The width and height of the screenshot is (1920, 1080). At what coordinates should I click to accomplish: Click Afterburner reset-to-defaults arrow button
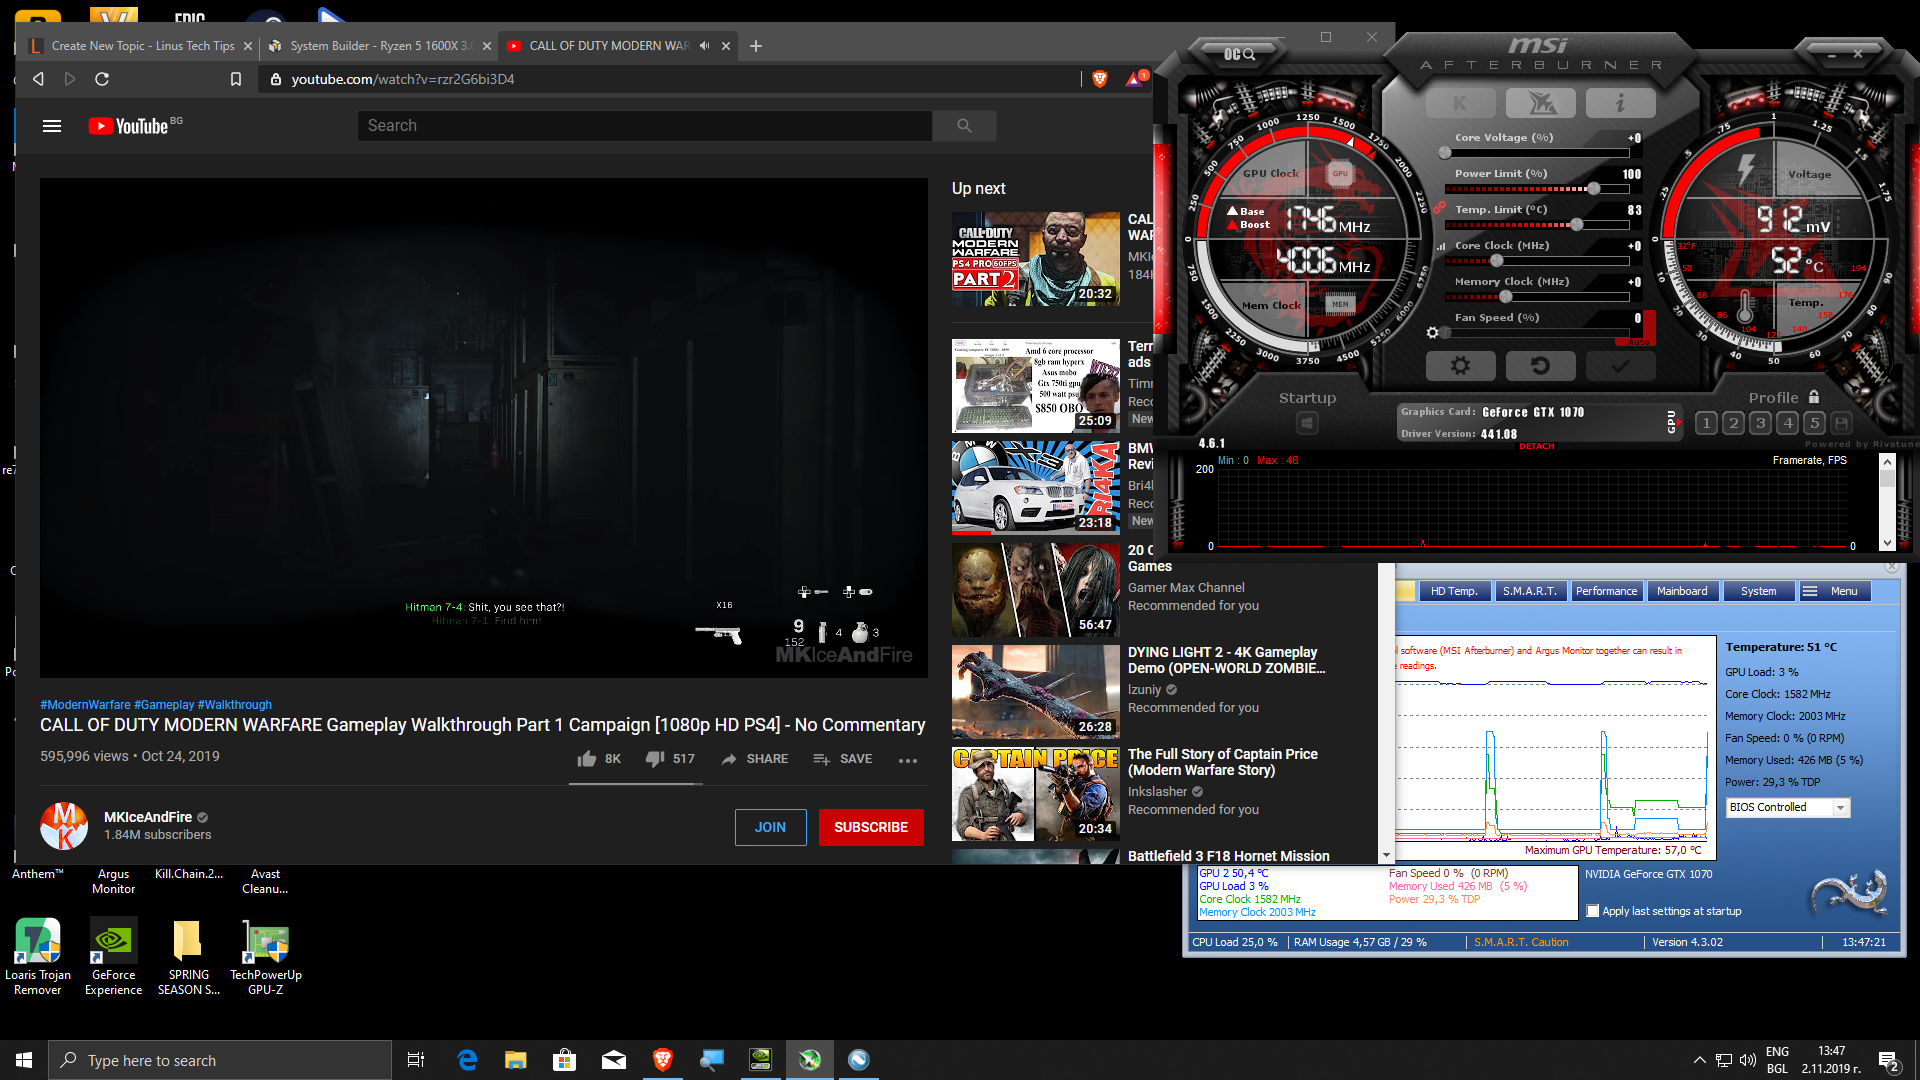point(1540,366)
